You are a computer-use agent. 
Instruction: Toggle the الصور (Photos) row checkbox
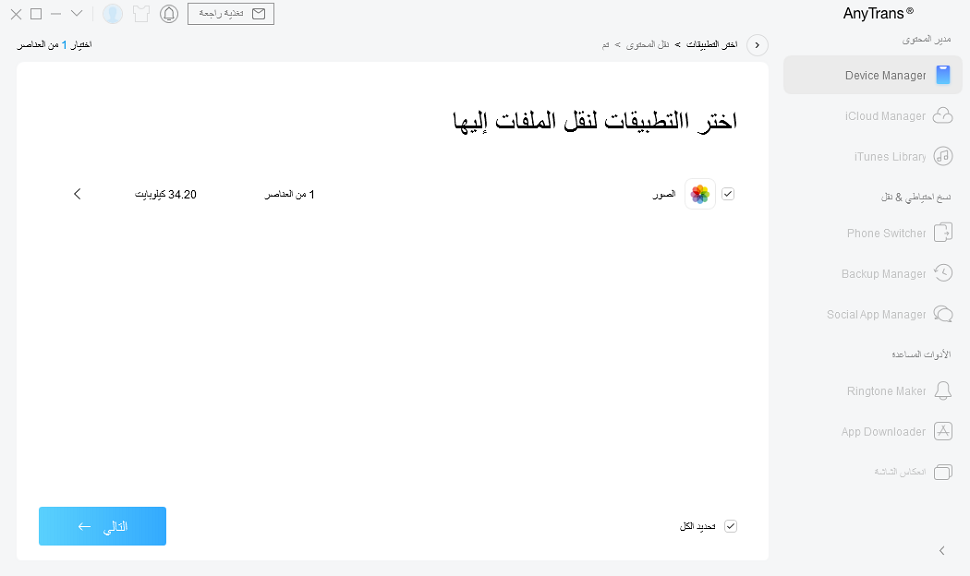point(728,194)
